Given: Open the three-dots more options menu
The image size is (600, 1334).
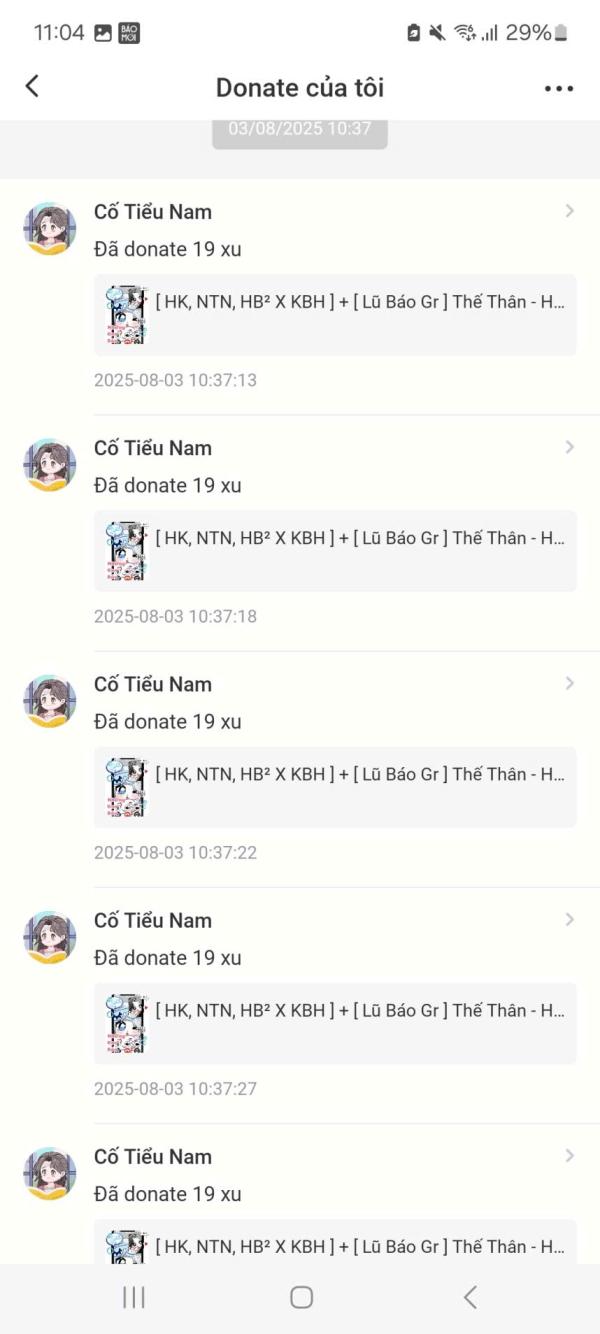Looking at the screenshot, I should (559, 88).
